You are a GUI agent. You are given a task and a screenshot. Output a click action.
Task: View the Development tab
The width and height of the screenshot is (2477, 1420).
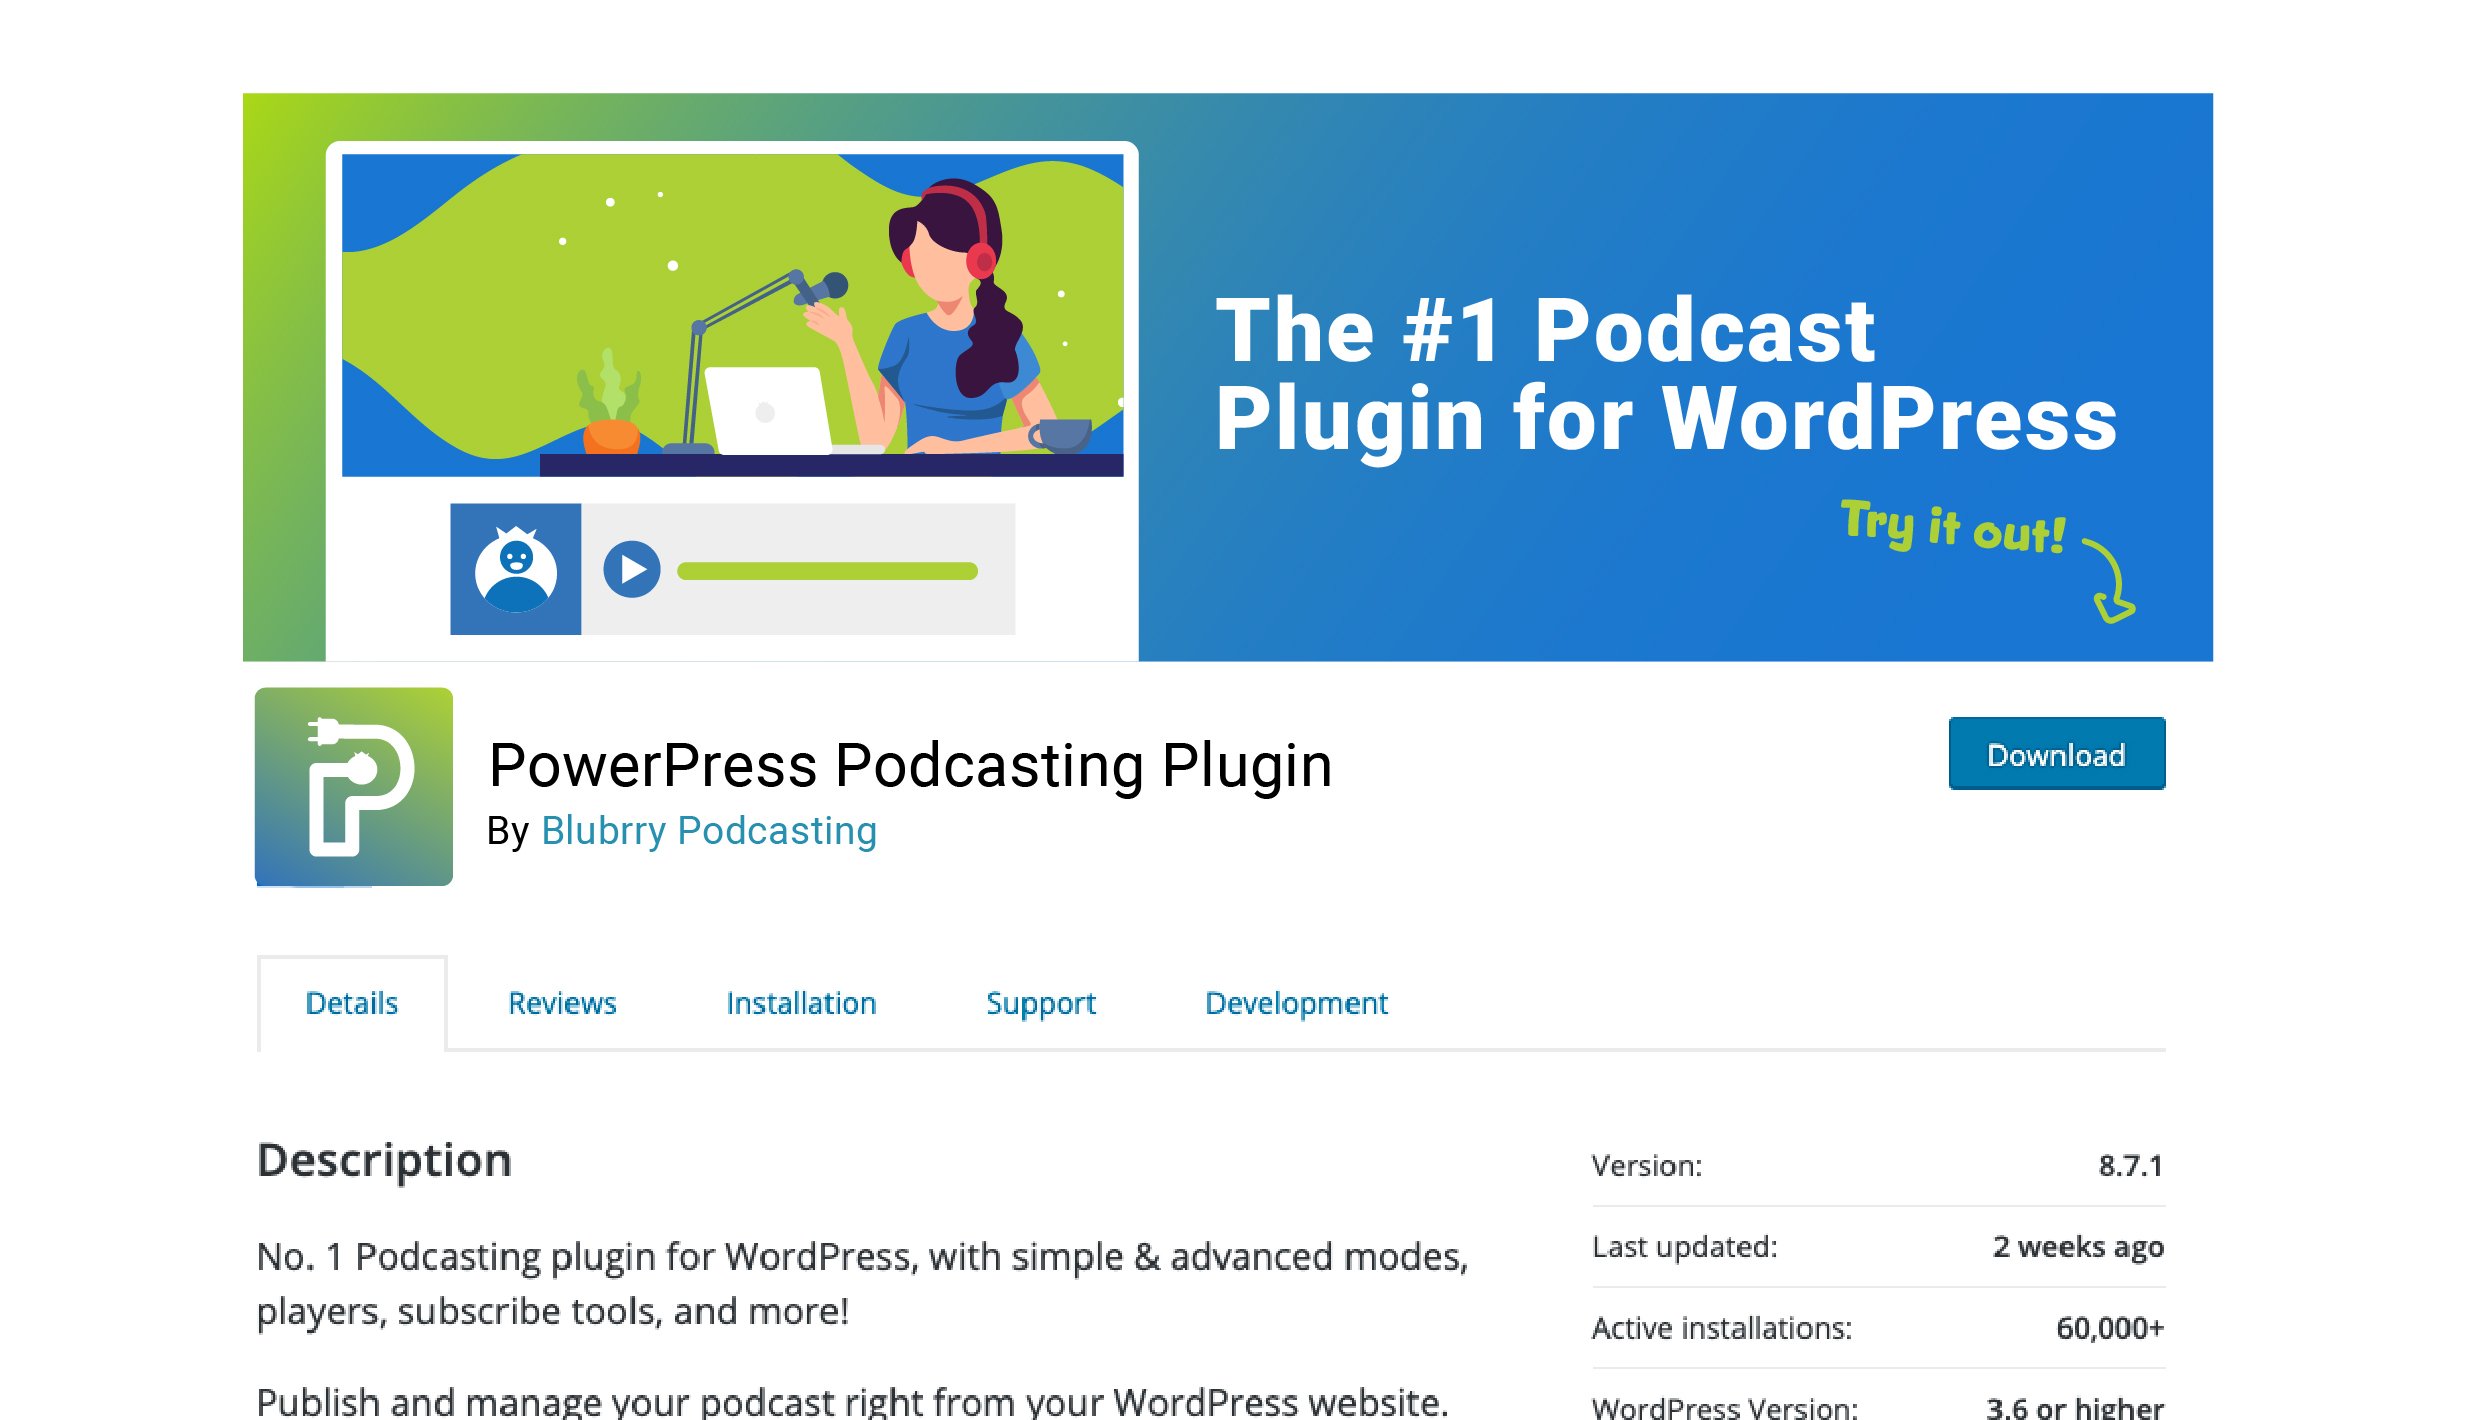click(x=1296, y=1003)
